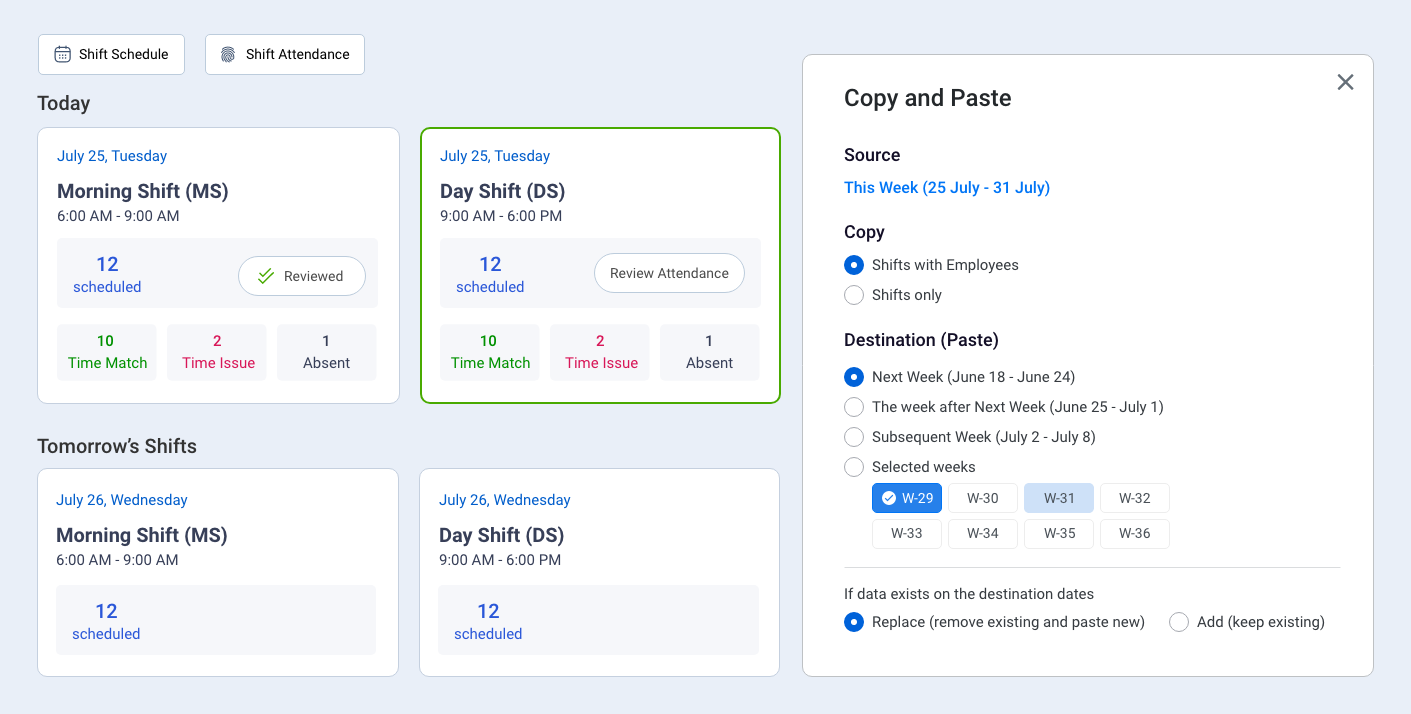The image size is (1411, 714).
Task: Toggle week W-31 chip
Action: pyautogui.click(x=1059, y=498)
